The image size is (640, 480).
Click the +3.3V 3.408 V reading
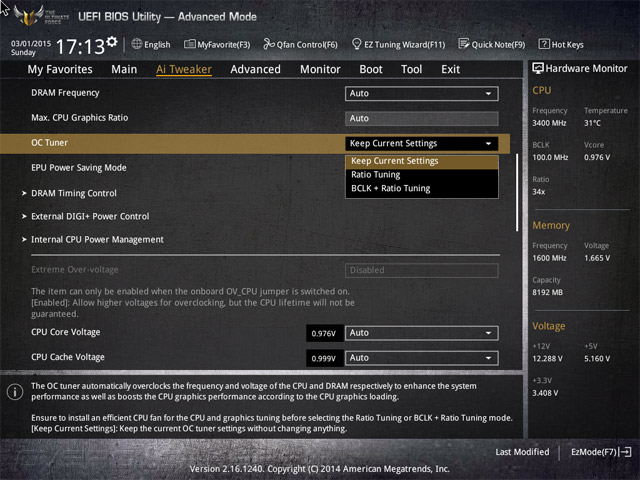click(545, 393)
